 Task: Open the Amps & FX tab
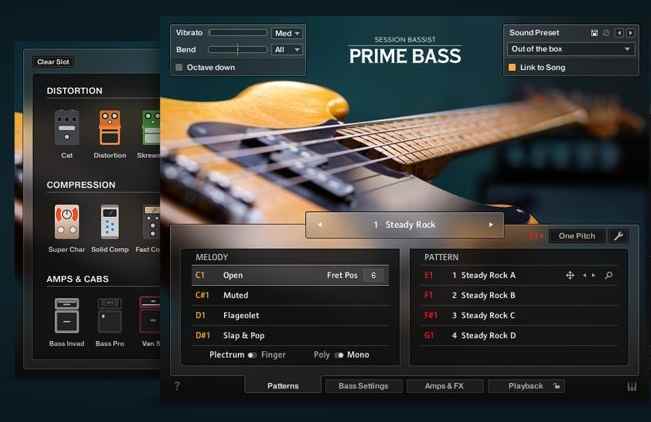pos(444,386)
